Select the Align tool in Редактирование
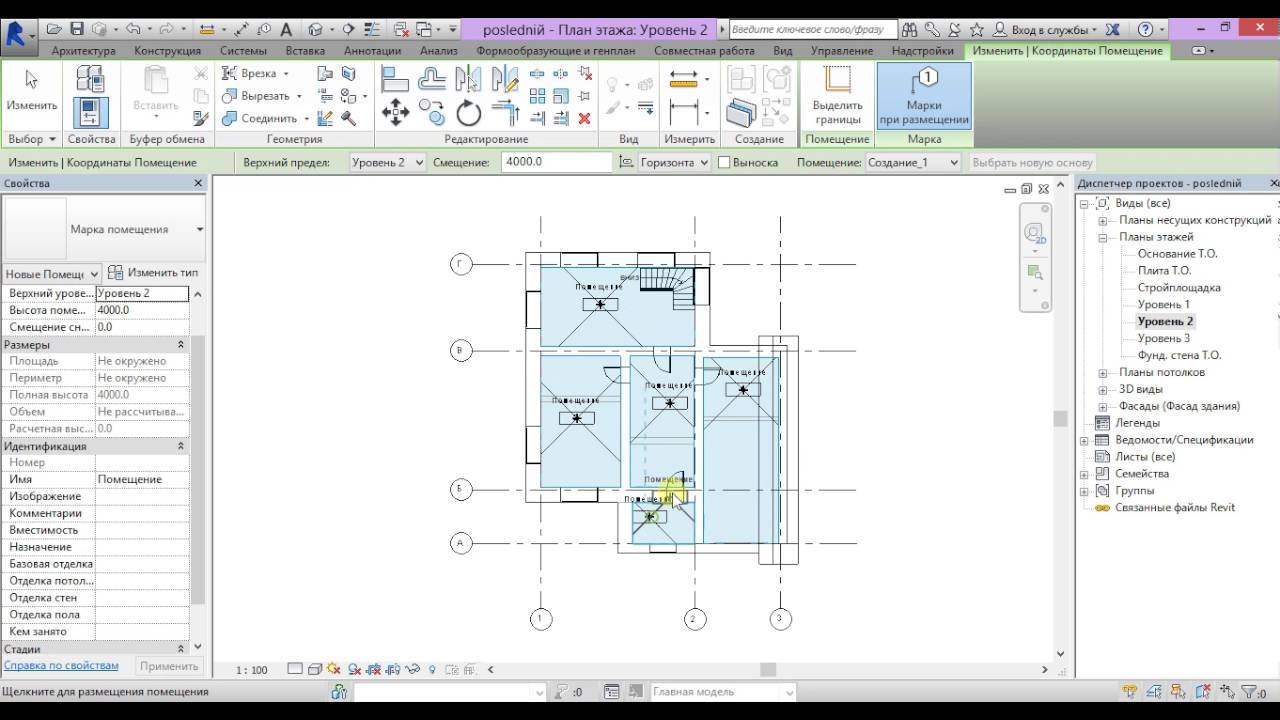 (x=396, y=79)
